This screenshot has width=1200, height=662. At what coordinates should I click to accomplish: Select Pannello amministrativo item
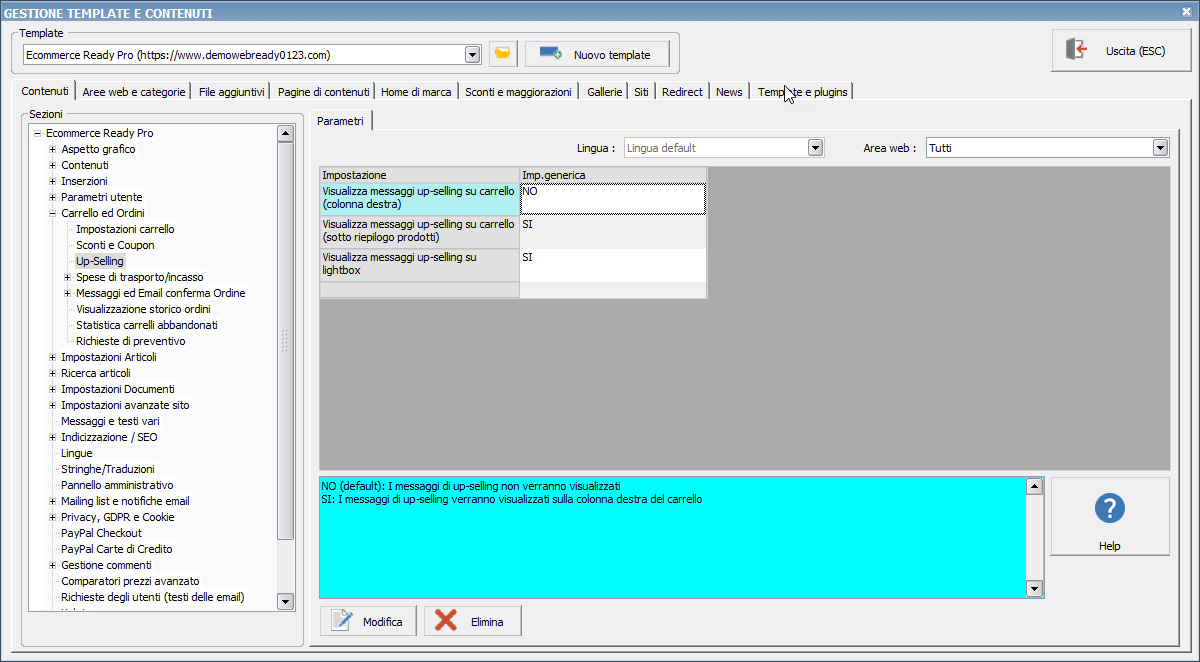click(x=117, y=485)
